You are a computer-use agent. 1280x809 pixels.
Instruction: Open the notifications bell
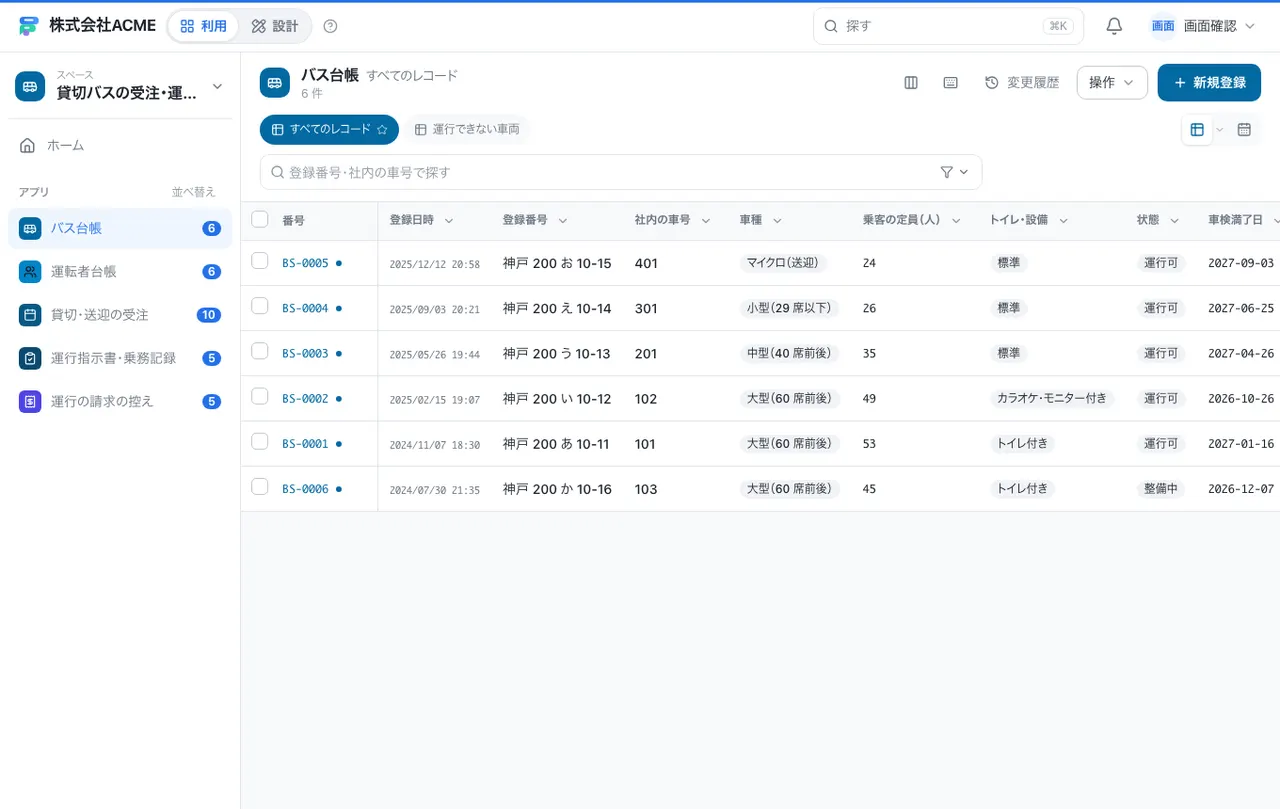pyautogui.click(x=1114, y=26)
